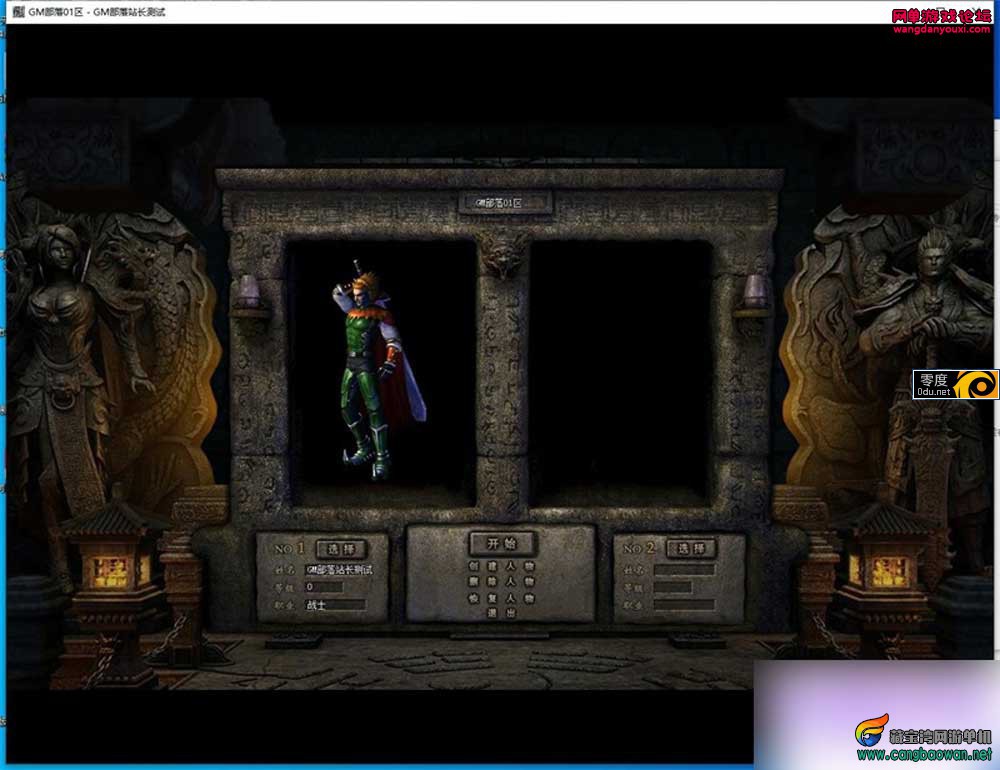Select the warrior character in slot one
1000x770 pixels.
(x=377, y=369)
